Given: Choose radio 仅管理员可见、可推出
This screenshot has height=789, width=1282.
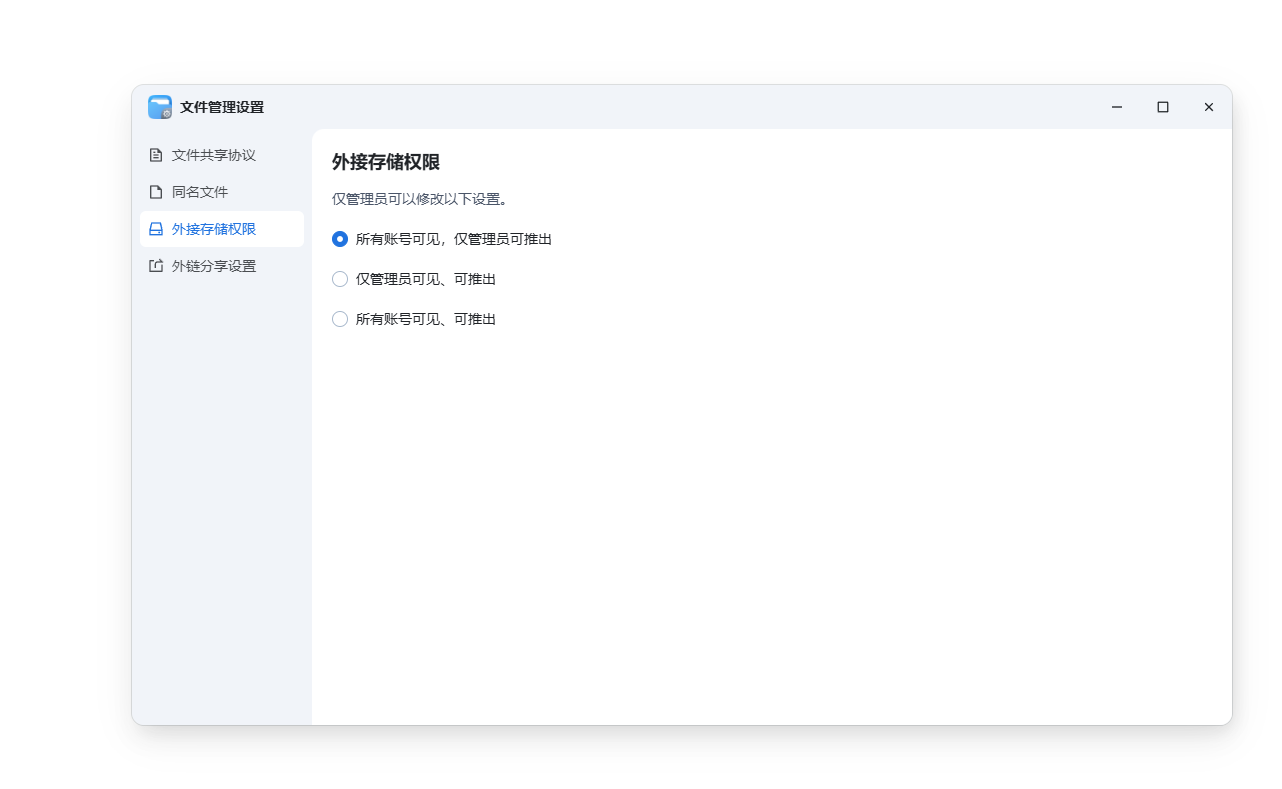Looking at the screenshot, I should coord(340,279).
